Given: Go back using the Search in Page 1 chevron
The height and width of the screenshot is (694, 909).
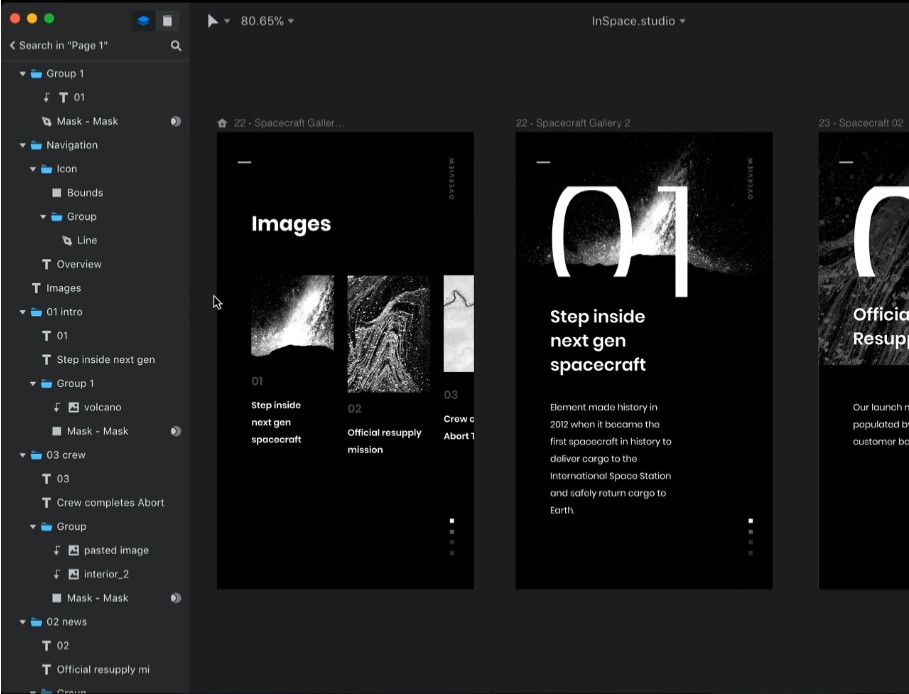Looking at the screenshot, I should click(13, 46).
